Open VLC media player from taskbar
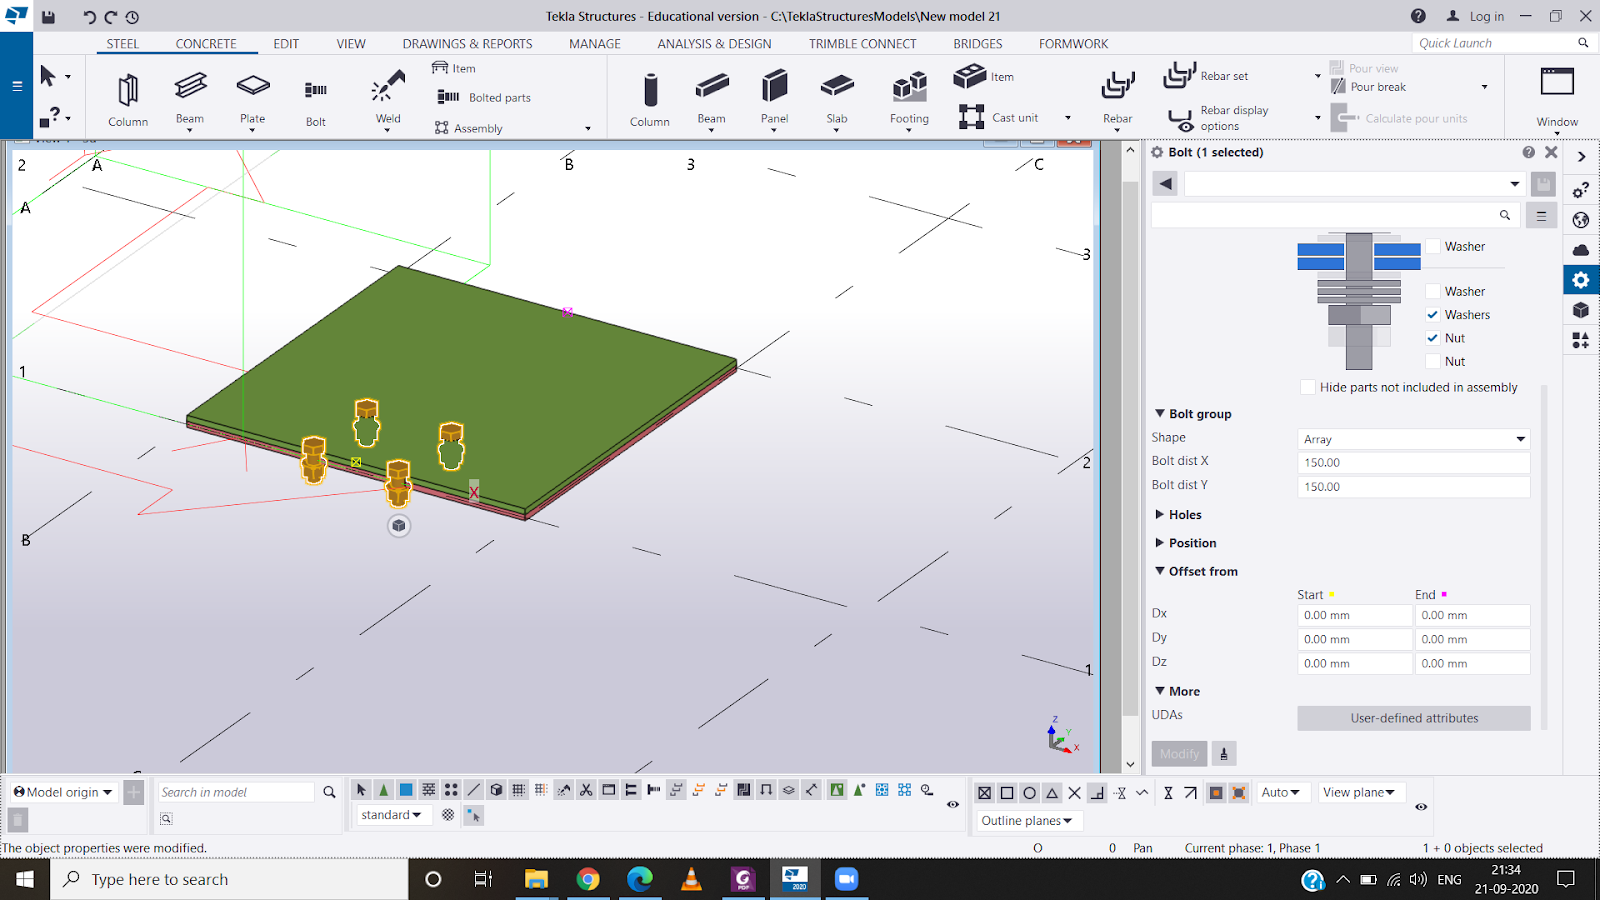Screen dimensions: 1600x900 coord(691,879)
